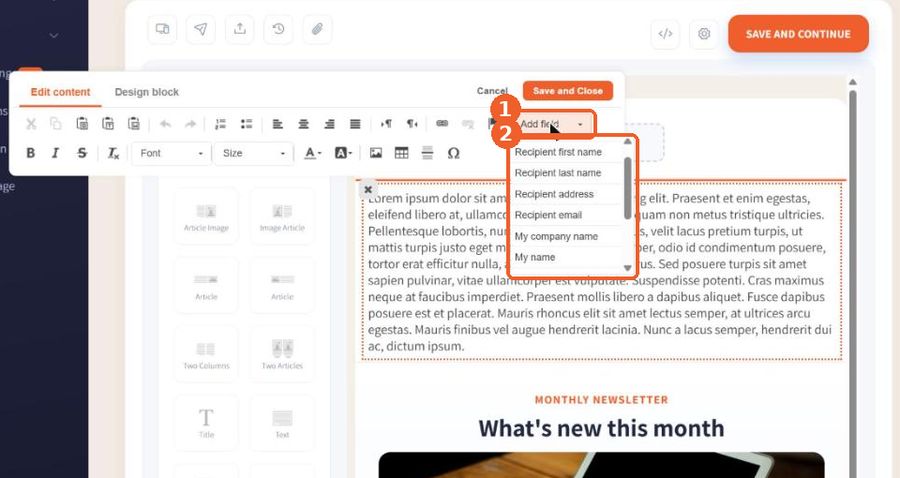The width and height of the screenshot is (900, 478).
Task: Open the Add field dropdown
Action: [x=554, y=124]
